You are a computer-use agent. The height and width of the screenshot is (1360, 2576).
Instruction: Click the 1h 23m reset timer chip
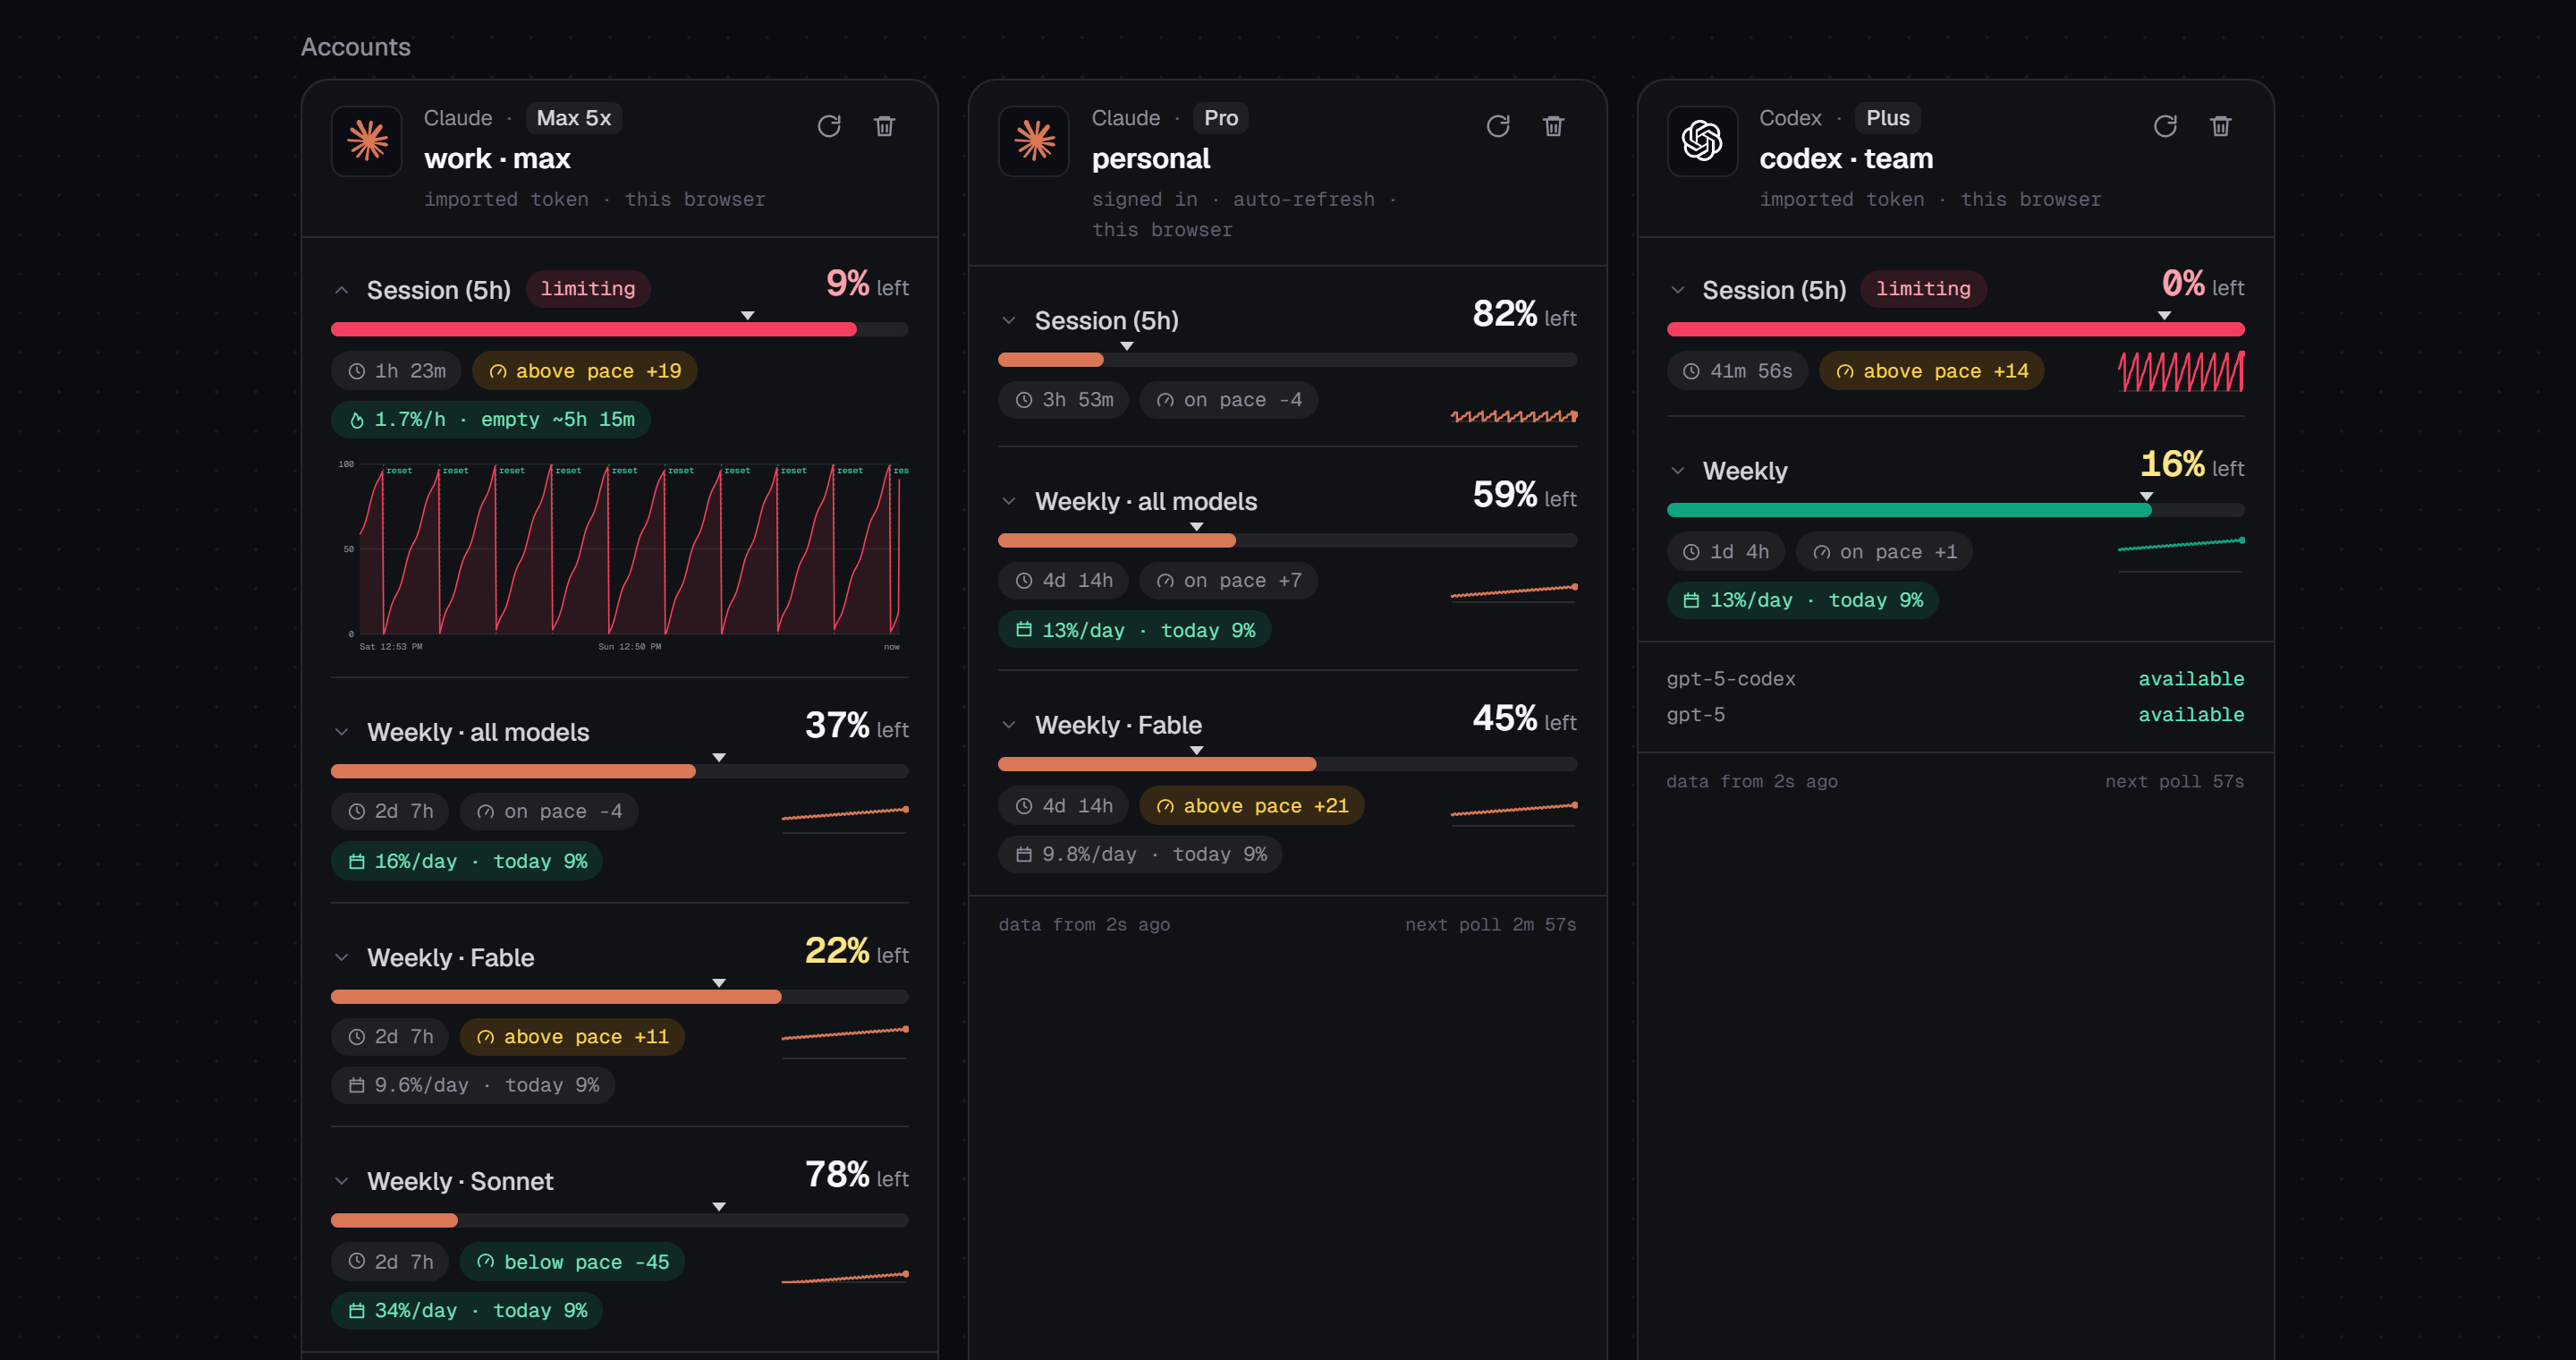pyautogui.click(x=396, y=371)
